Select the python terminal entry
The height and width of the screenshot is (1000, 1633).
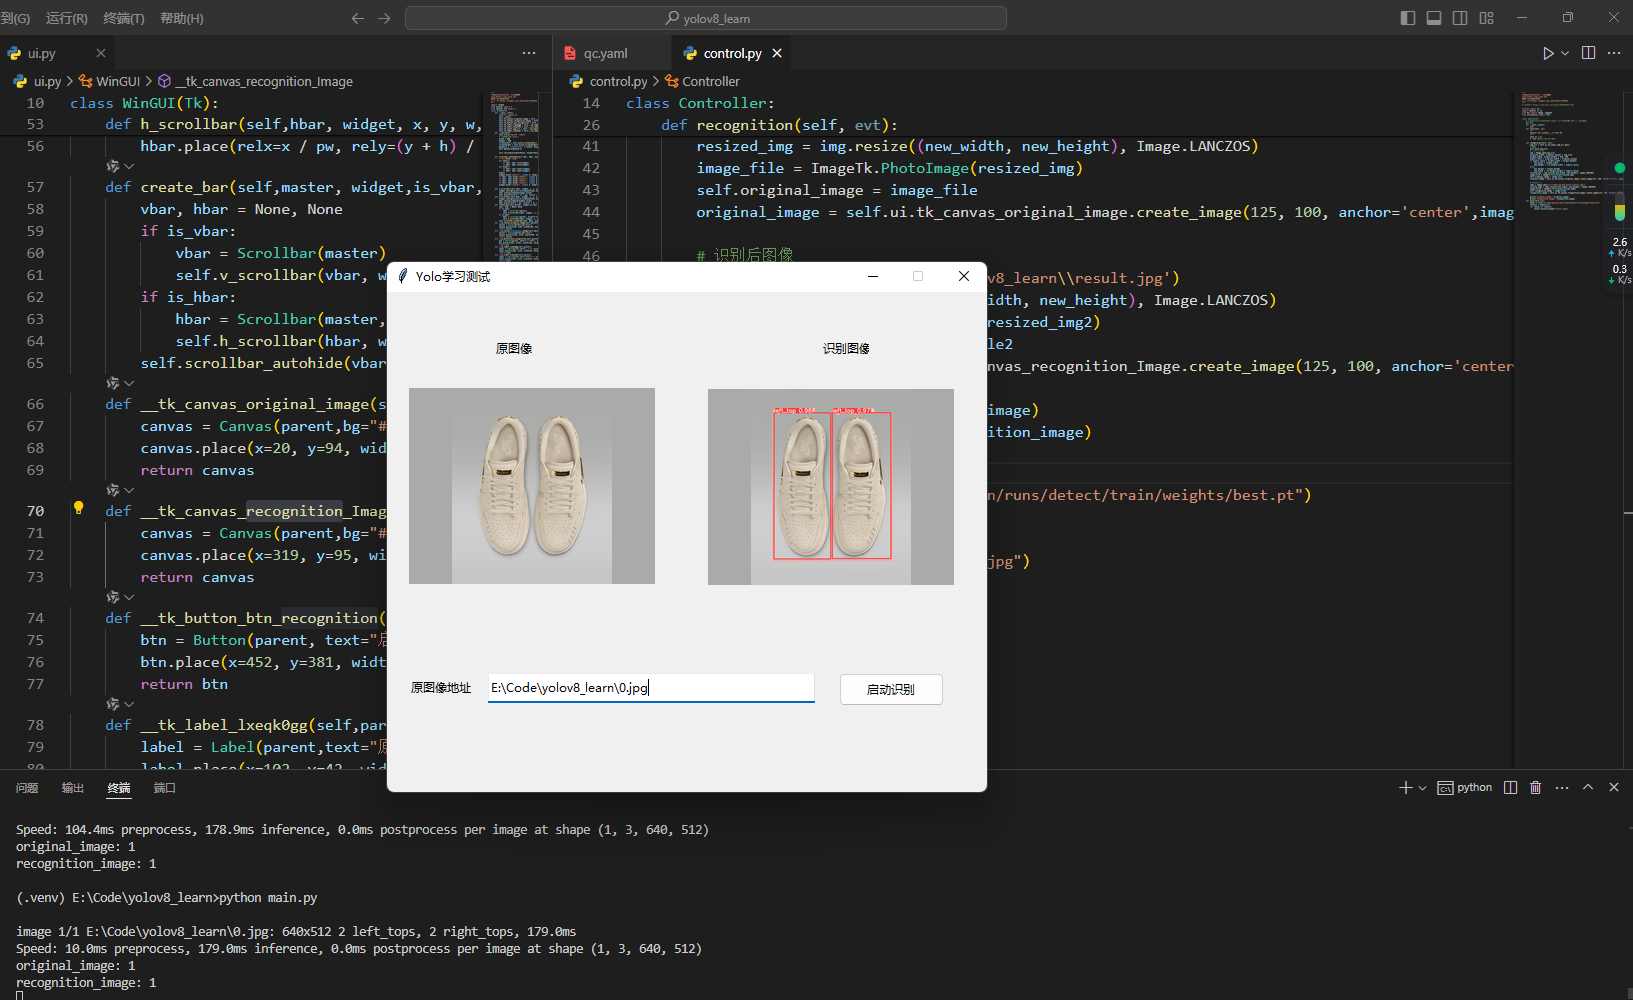pos(1465,788)
